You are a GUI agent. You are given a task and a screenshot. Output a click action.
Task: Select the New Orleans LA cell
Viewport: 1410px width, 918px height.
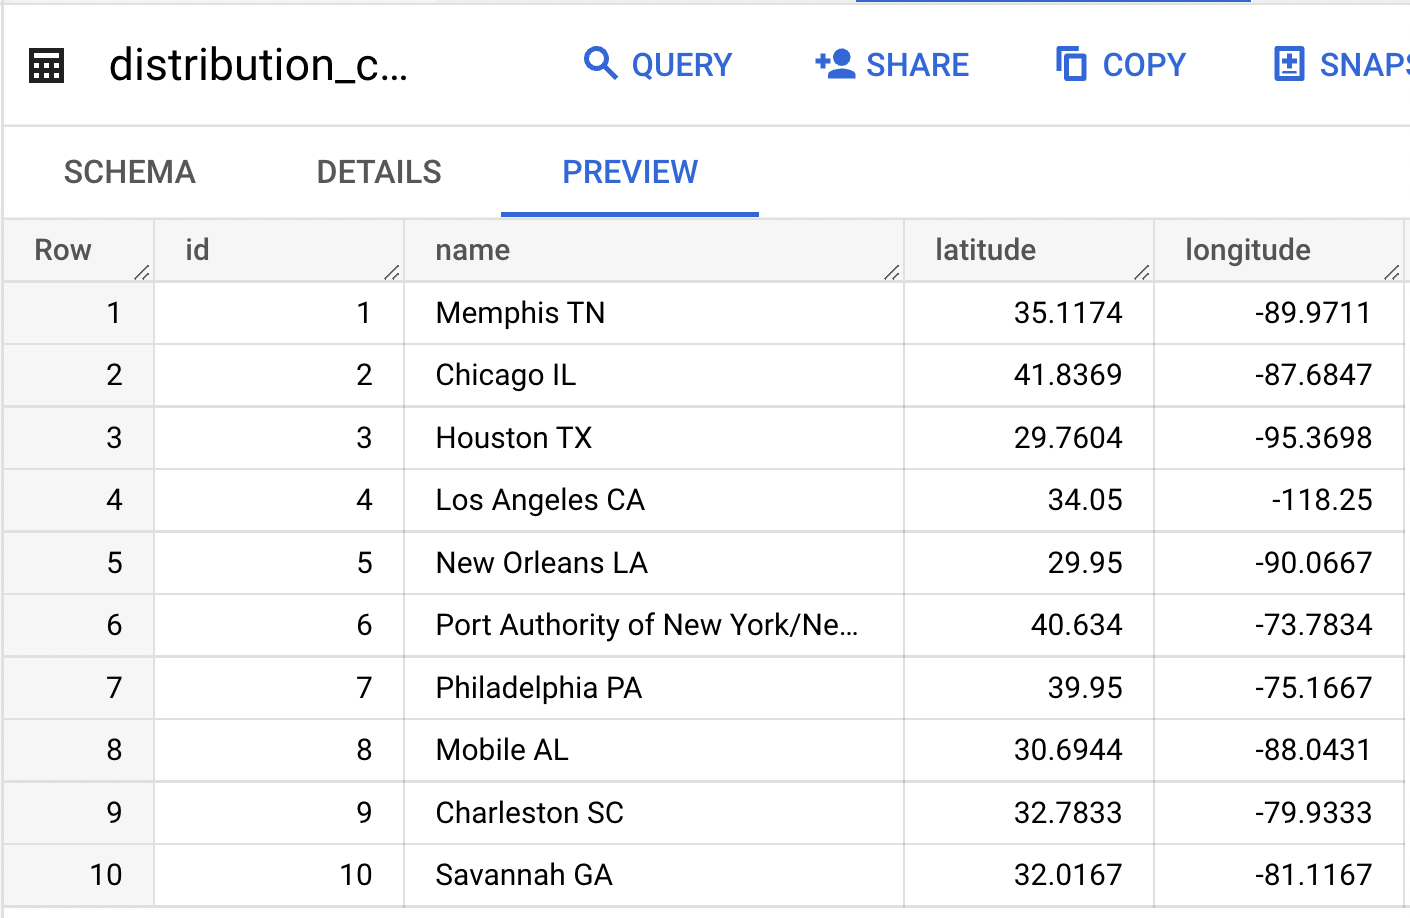pos(654,563)
